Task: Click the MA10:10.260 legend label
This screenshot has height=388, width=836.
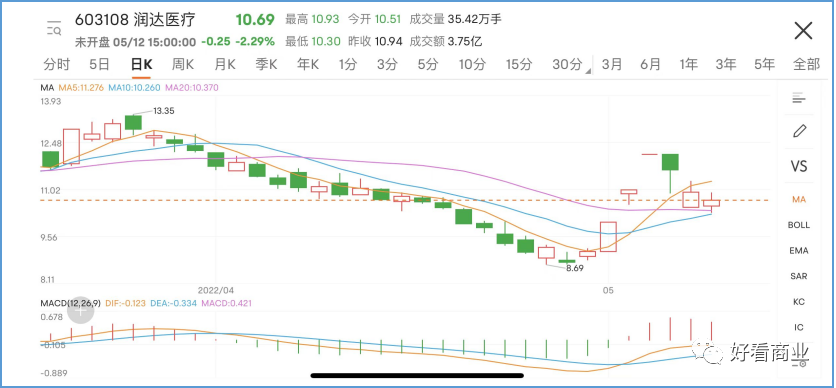Action: [x=135, y=87]
